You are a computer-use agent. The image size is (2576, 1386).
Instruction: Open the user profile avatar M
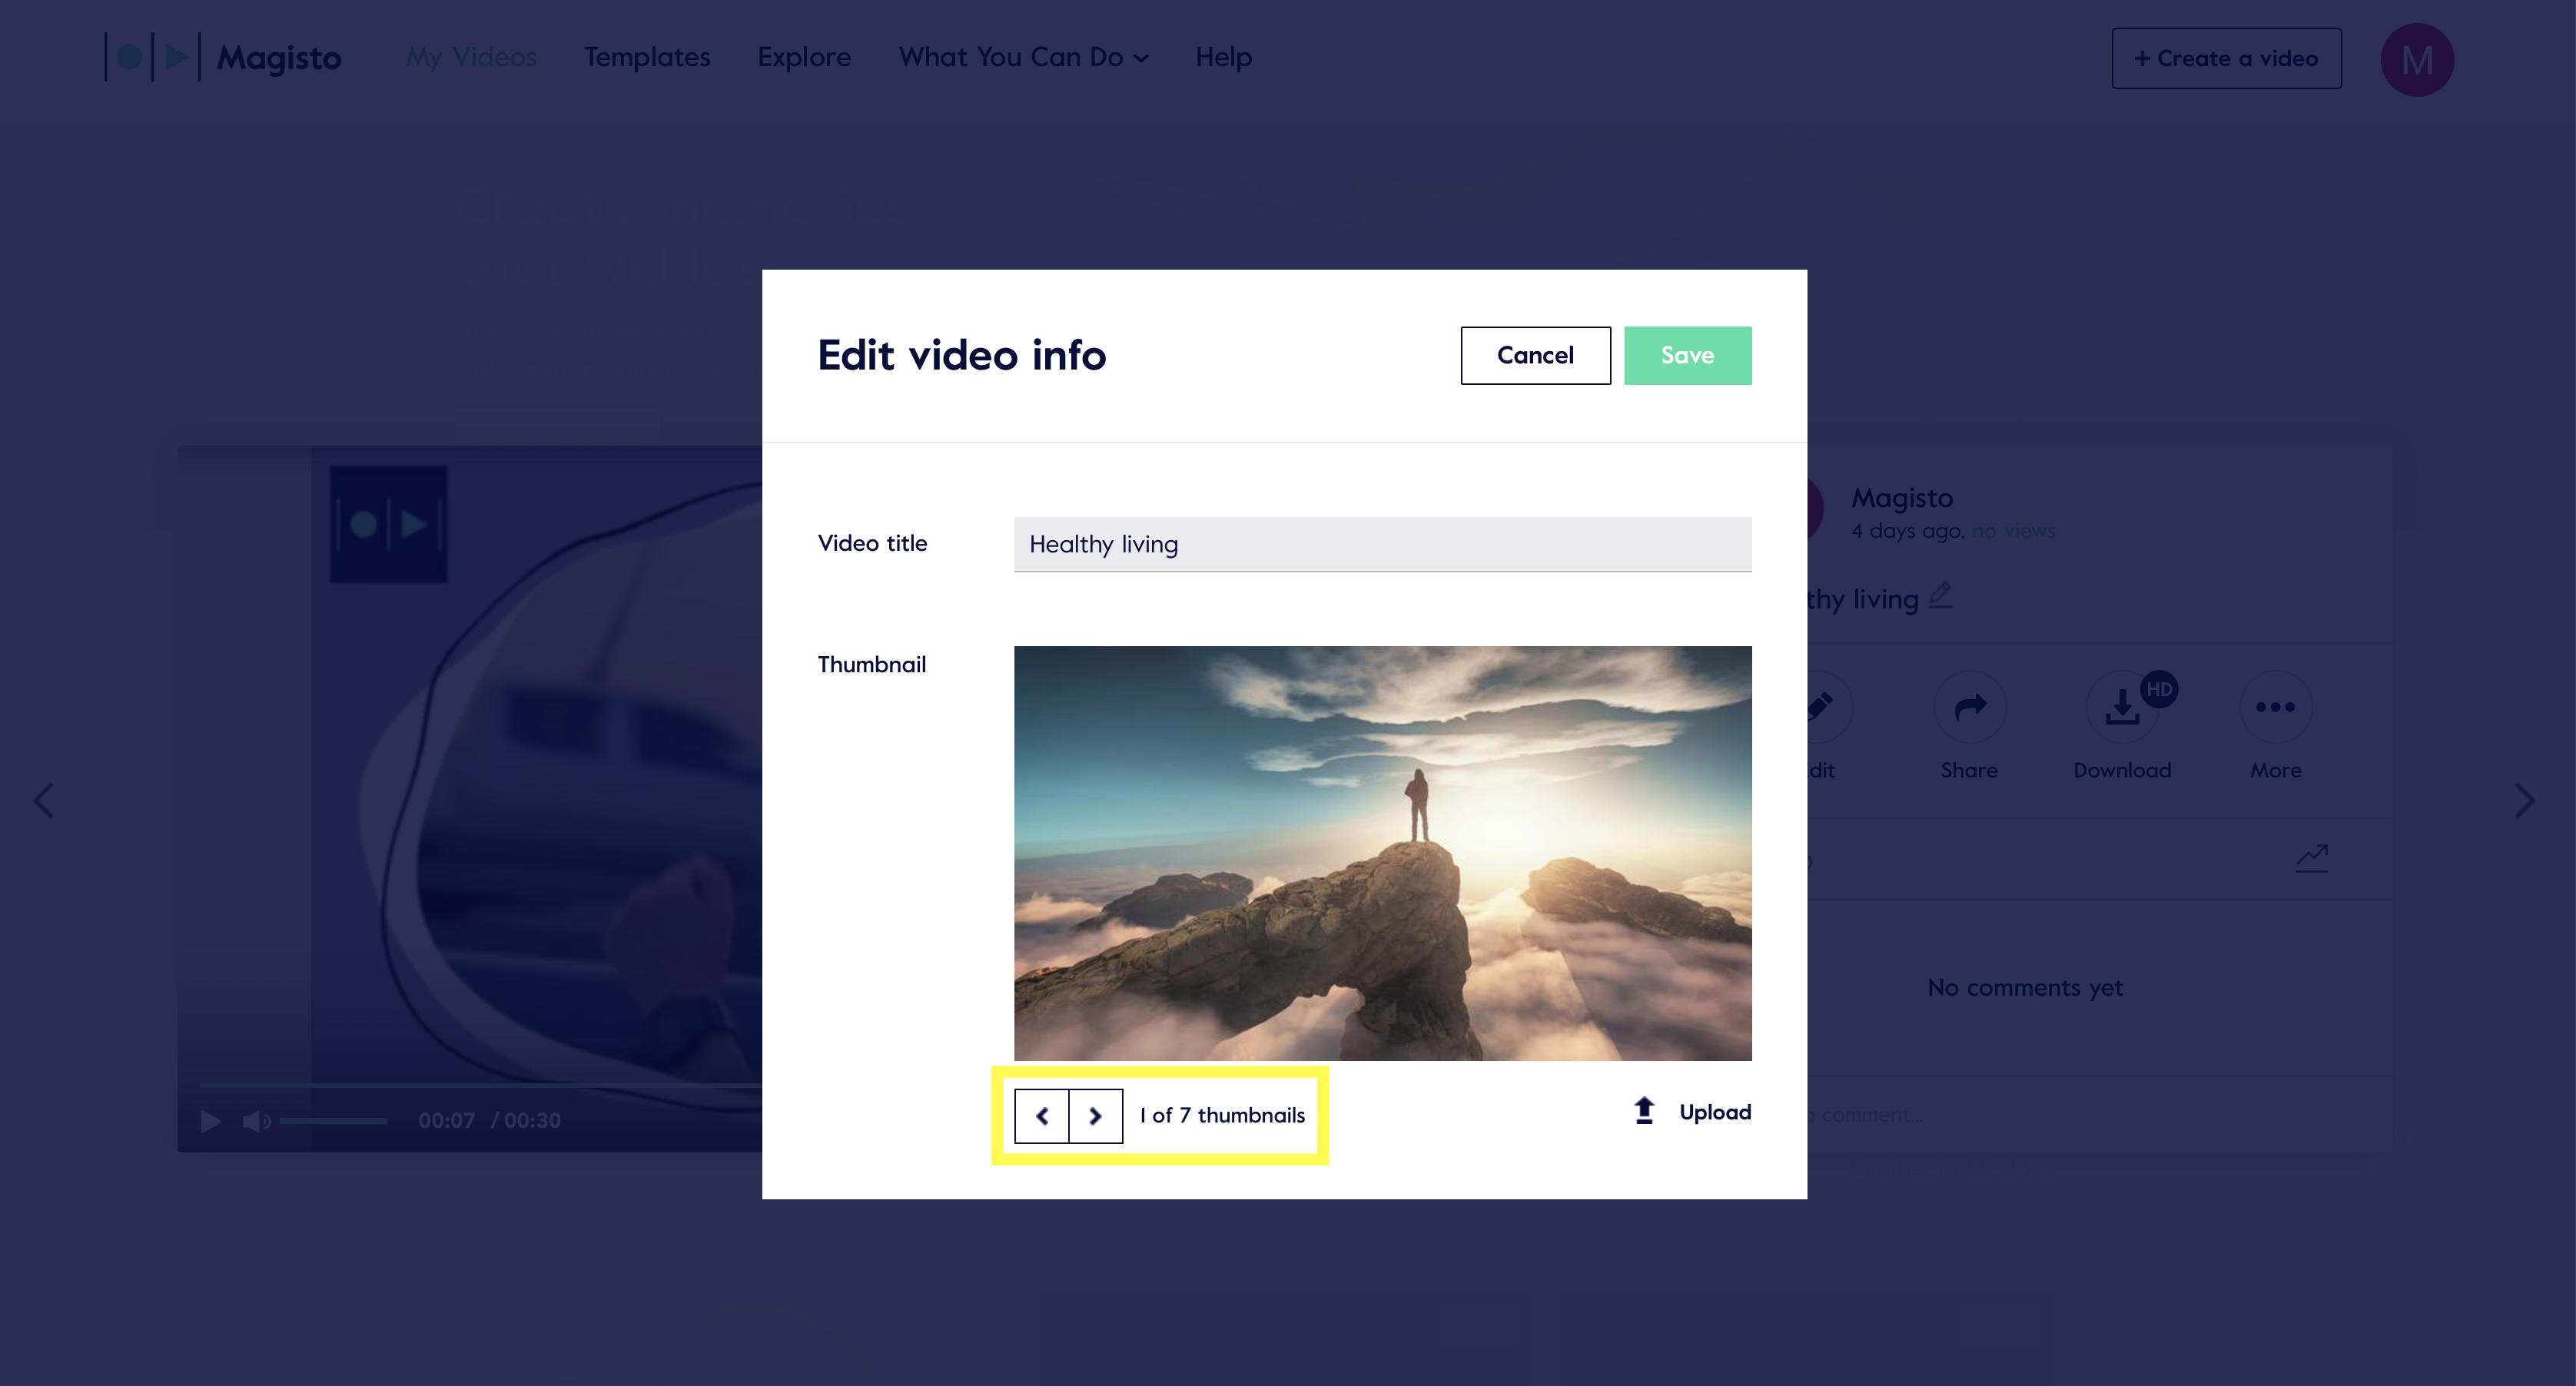[2416, 60]
